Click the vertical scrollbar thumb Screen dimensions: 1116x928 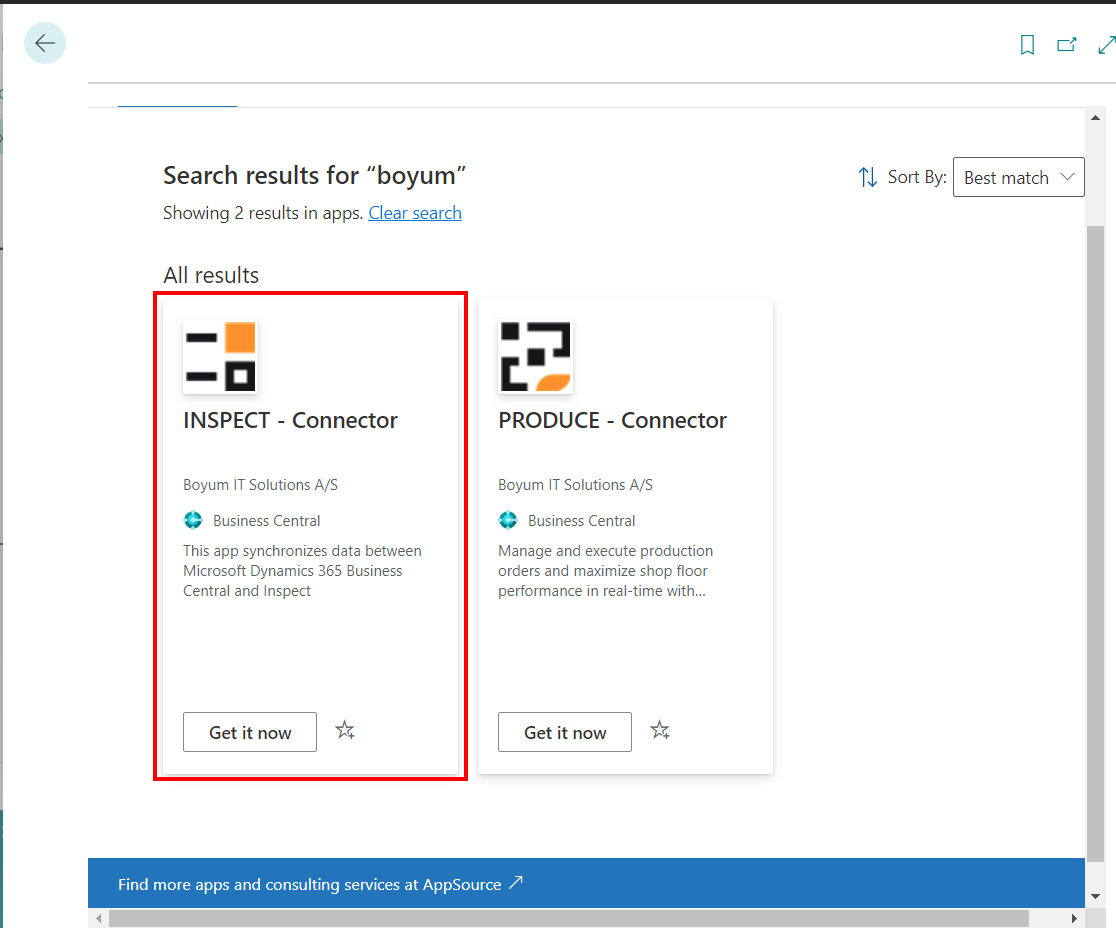pyautogui.click(x=1095, y=544)
